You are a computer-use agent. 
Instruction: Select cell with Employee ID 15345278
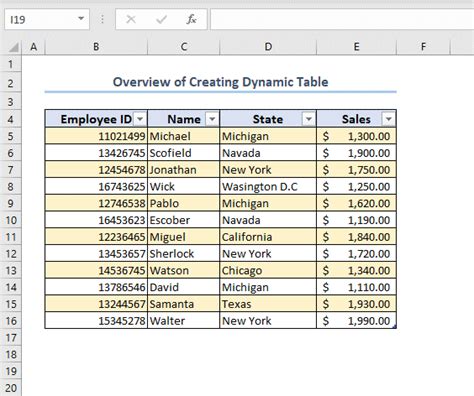click(96, 321)
